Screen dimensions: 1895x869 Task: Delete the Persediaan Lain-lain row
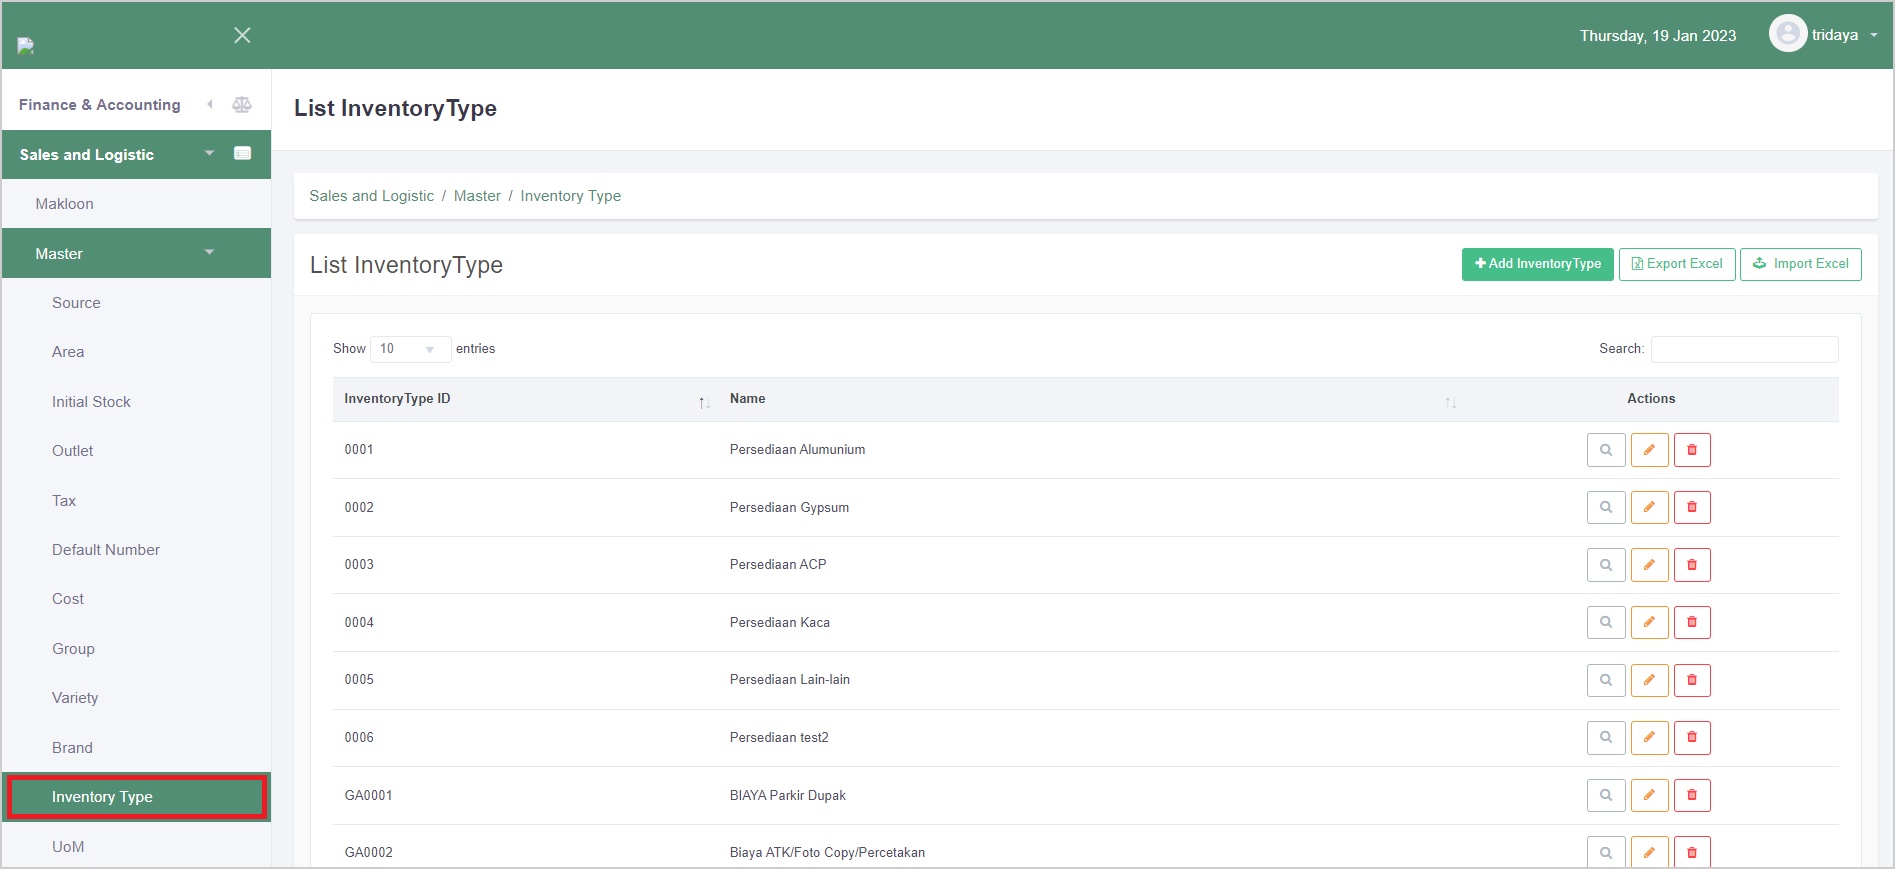coord(1692,680)
